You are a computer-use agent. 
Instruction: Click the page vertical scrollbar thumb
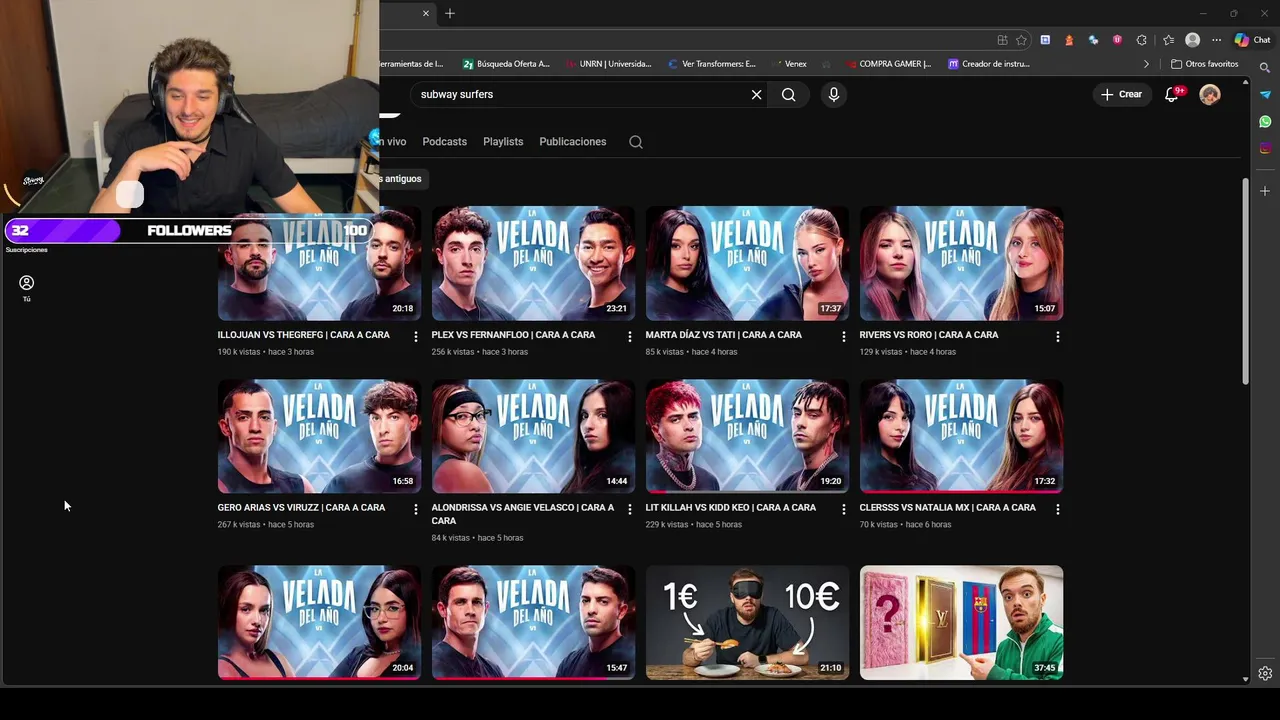click(1245, 282)
